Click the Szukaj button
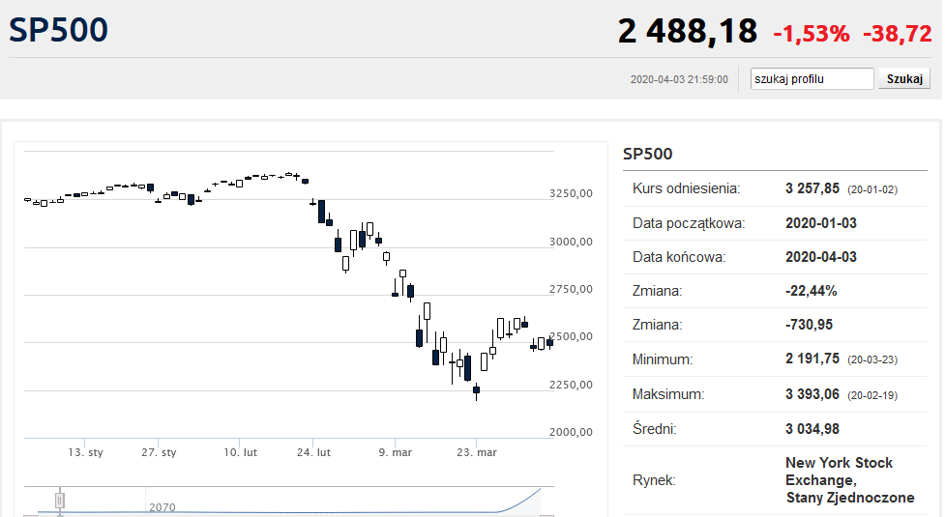The width and height of the screenshot is (945, 517). 904,79
